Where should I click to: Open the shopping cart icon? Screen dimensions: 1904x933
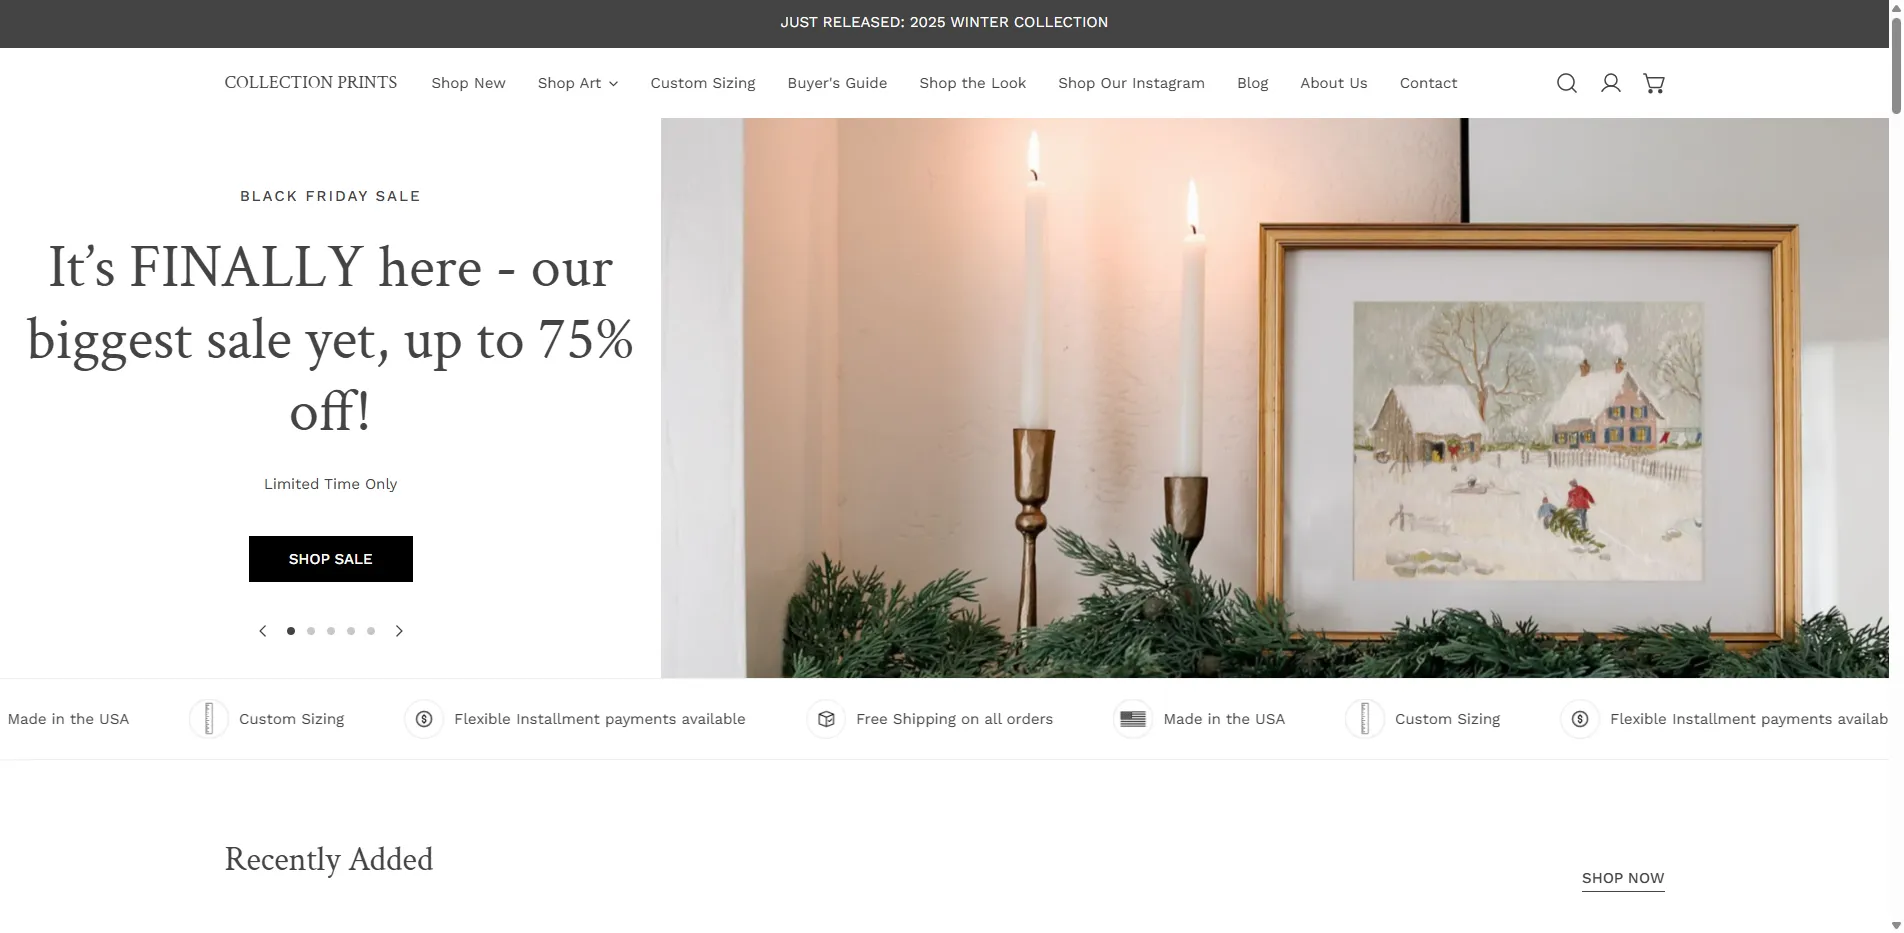pyautogui.click(x=1654, y=83)
